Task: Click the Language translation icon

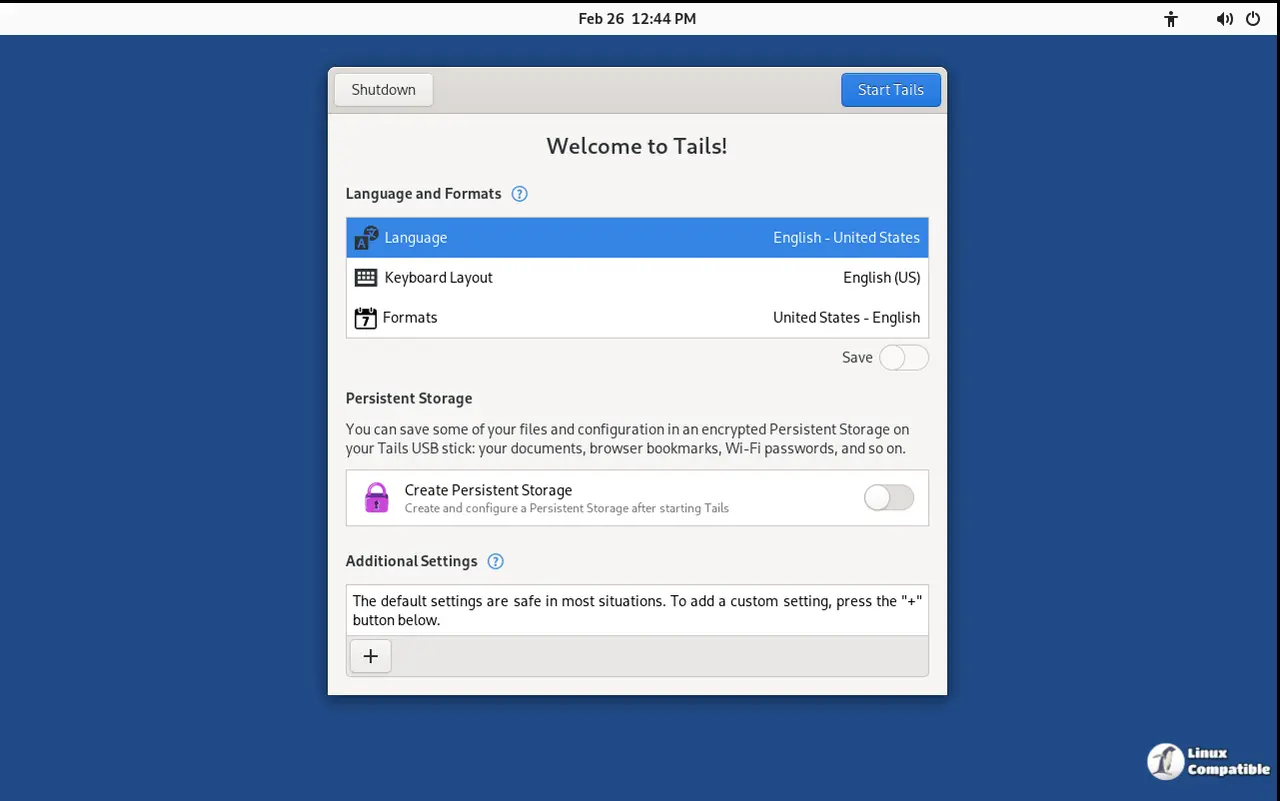Action: (366, 238)
